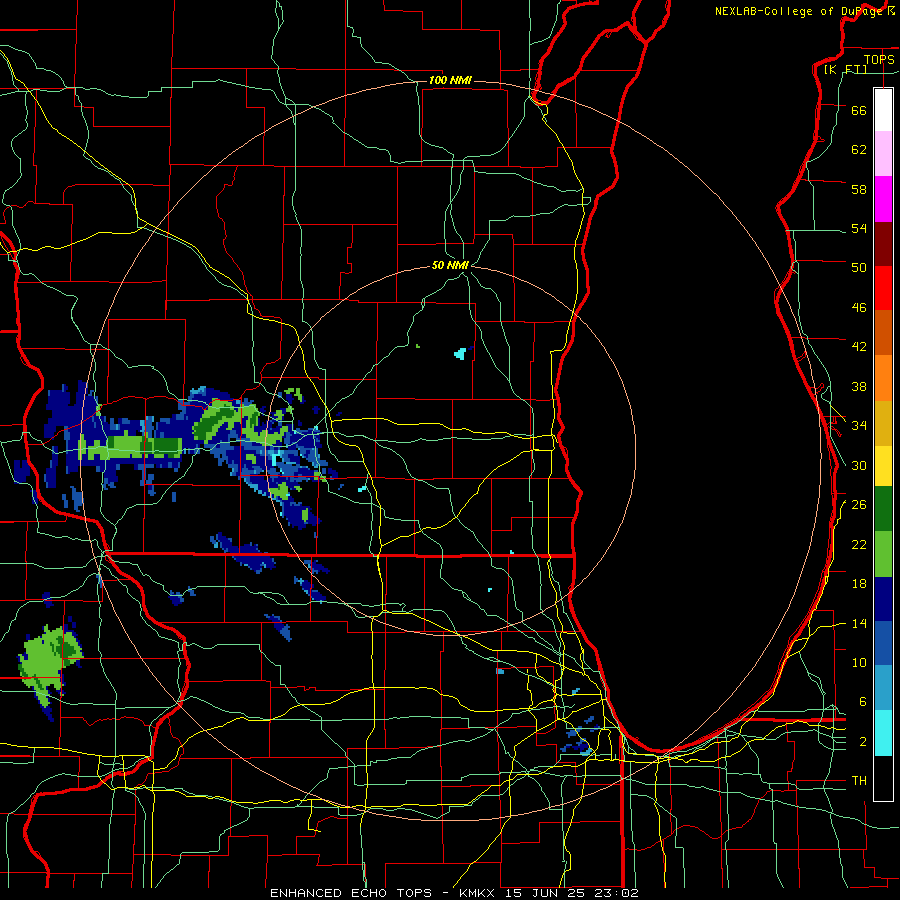Click the '58' legend scale label
Screen dimensions: 900x900
click(x=859, y=189)
